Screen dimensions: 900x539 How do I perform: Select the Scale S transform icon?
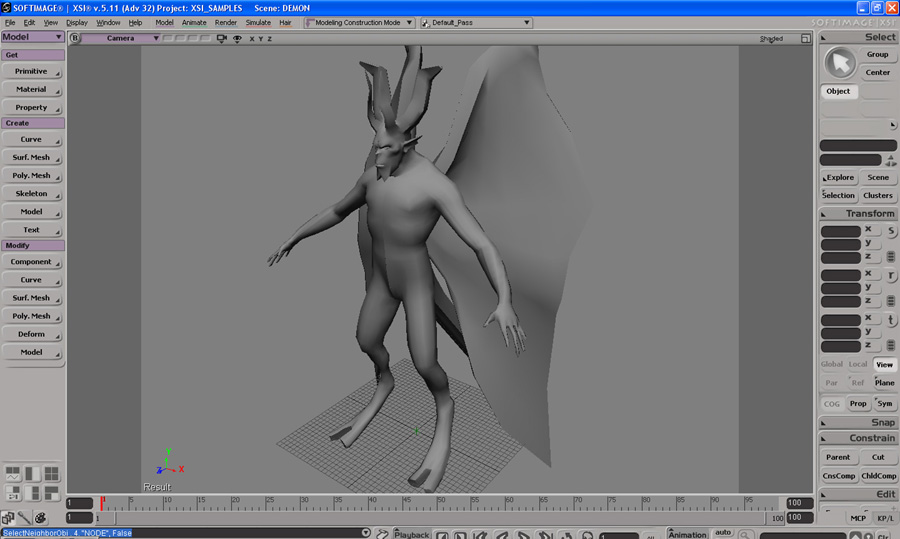tap(890, 231)
